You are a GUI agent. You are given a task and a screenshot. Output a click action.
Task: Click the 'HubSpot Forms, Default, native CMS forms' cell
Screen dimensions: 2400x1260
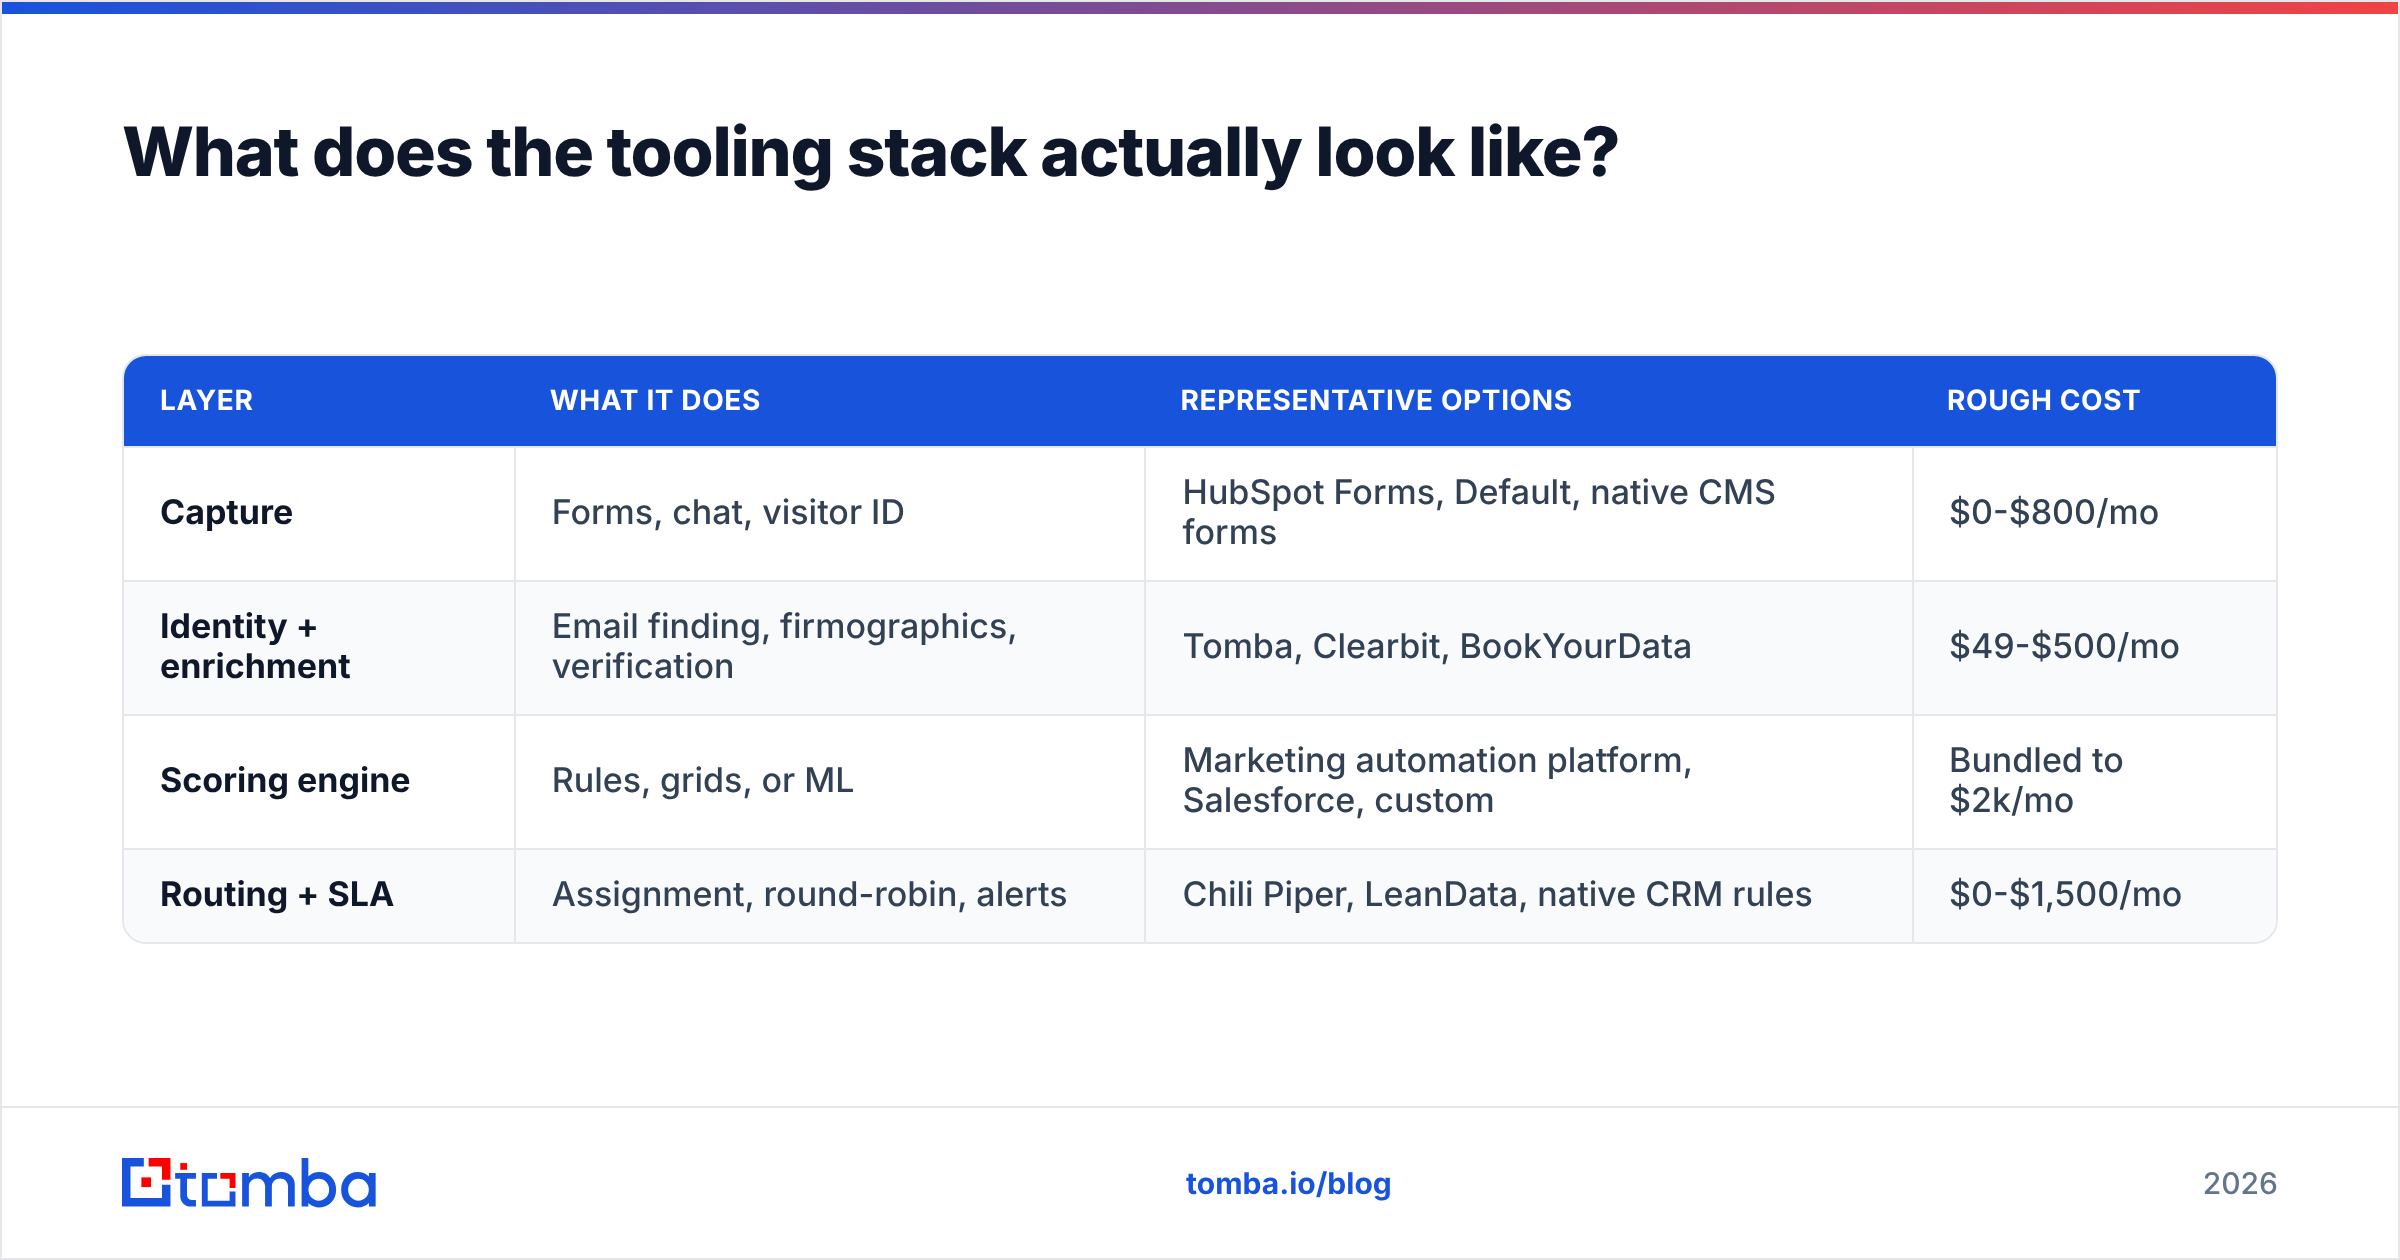1529,513
